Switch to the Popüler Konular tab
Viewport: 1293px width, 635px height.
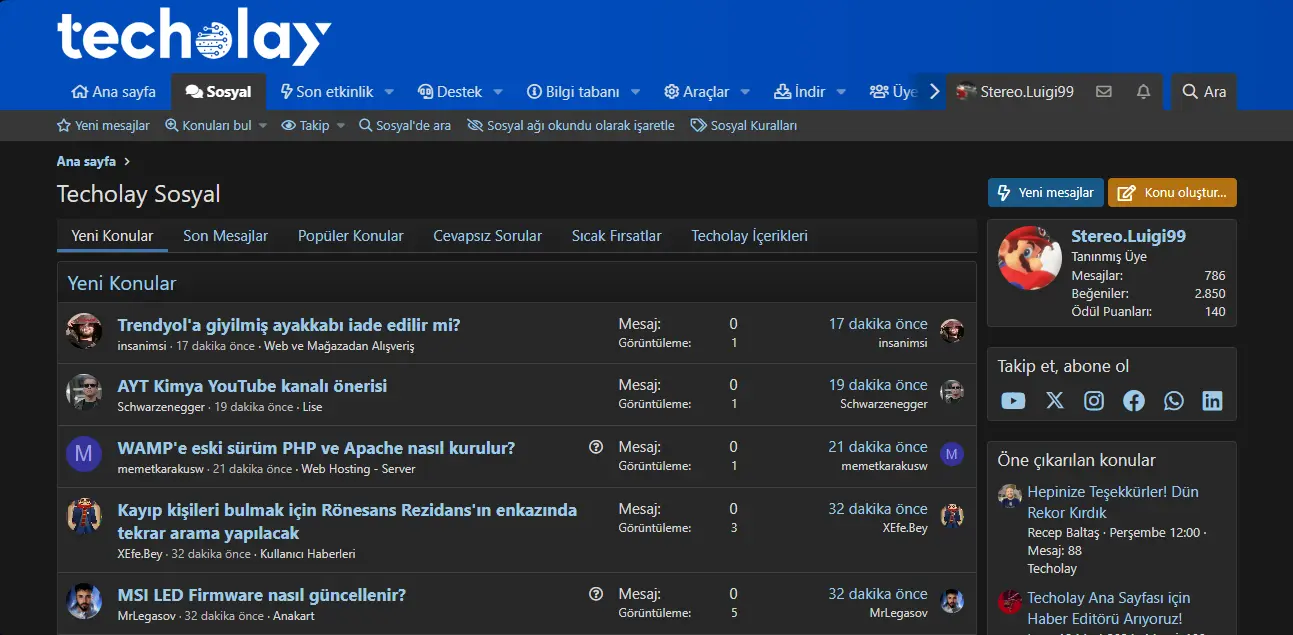[351, 236]
